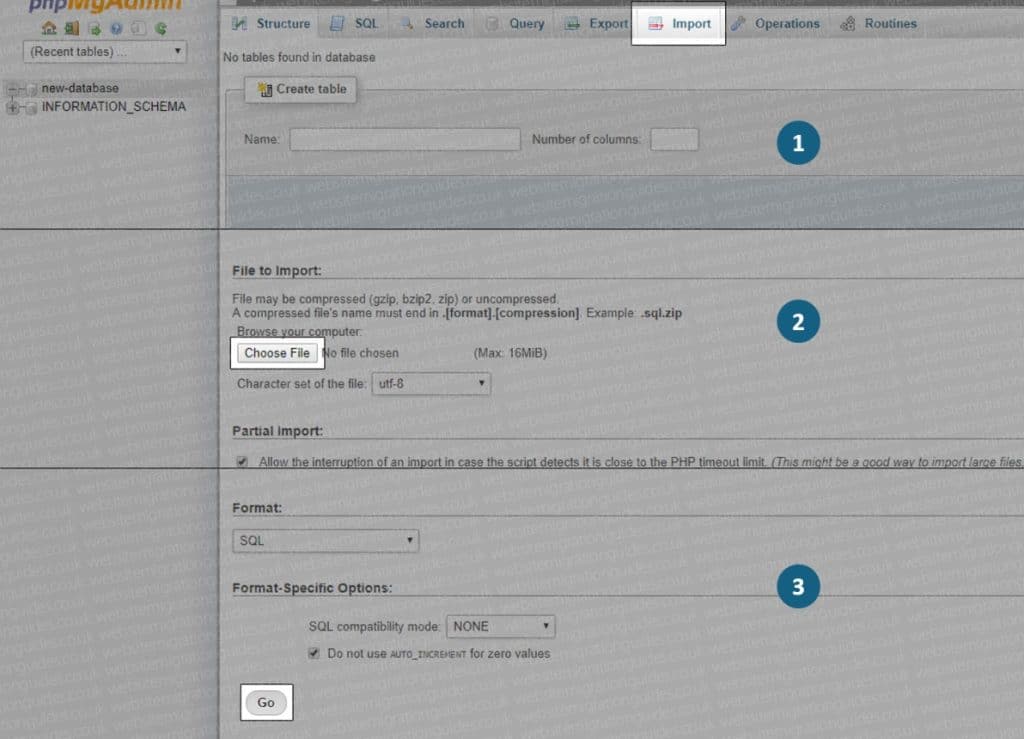Click the Create table text
This screenshot has height=739, width=1024.
pyautogui.click(x=312, y=89)
